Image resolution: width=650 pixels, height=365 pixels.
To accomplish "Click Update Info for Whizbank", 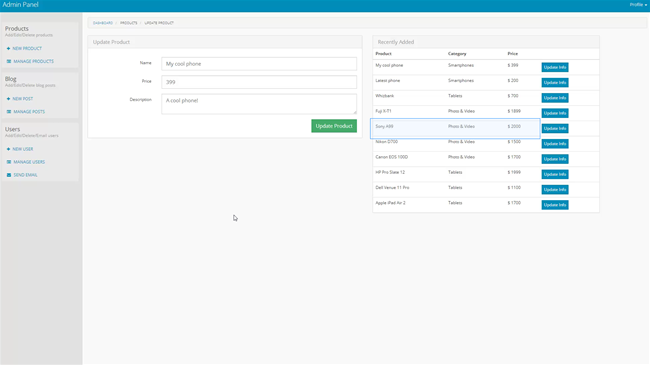I will 555,98.
